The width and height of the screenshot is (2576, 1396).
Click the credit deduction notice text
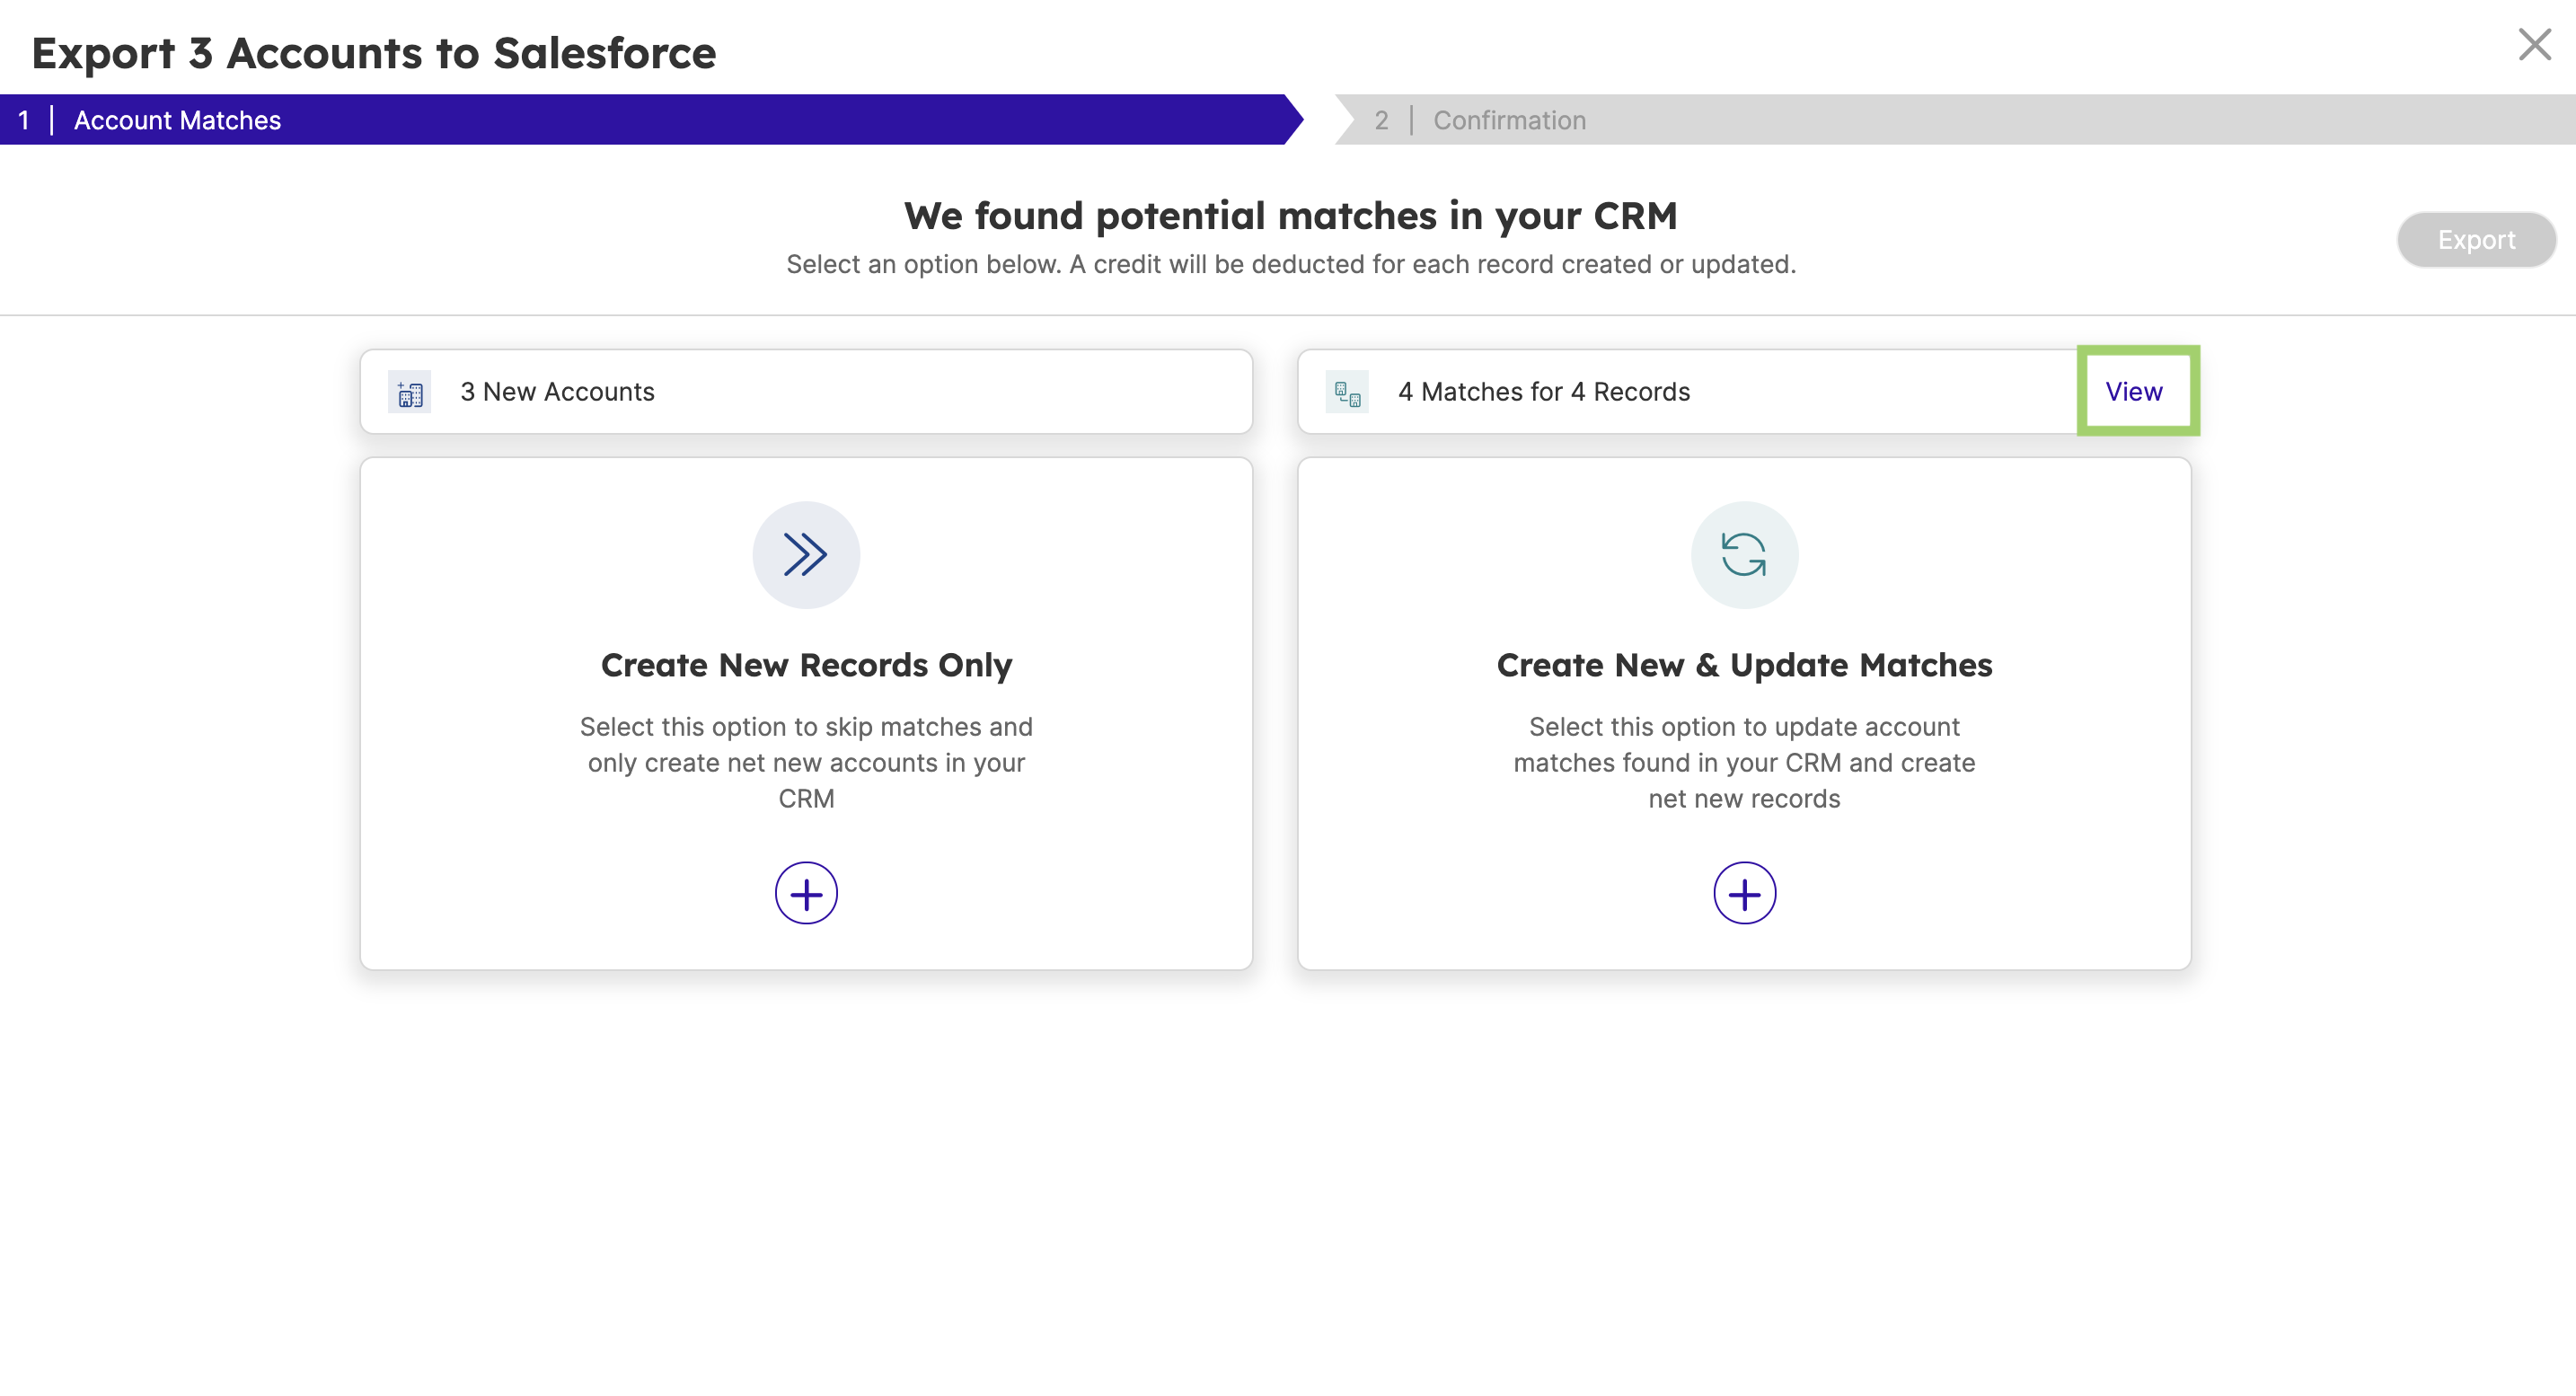coord(1290,265)
